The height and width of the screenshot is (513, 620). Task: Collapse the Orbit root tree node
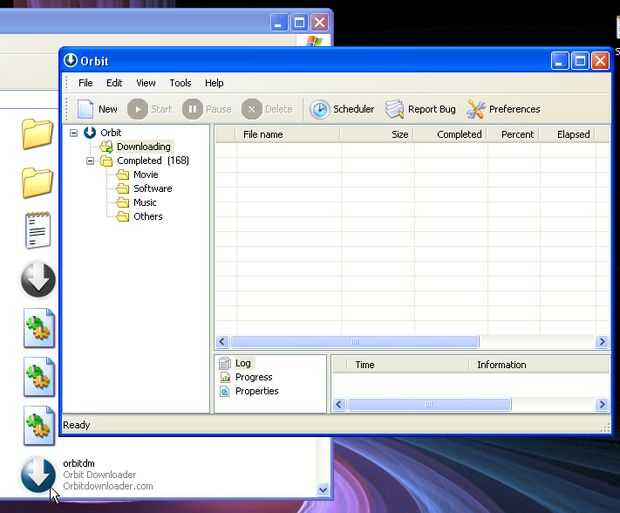point(74,133)
